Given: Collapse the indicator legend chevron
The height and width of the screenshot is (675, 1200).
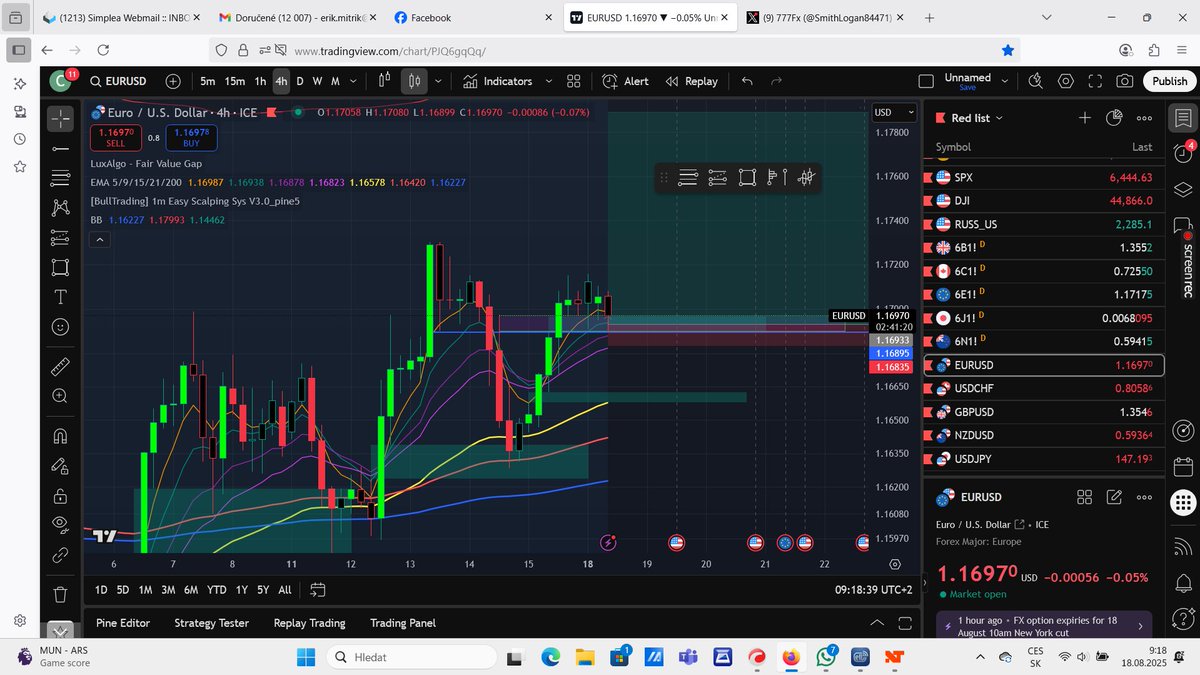Looking at the screenshot, I should click(99, 239).
